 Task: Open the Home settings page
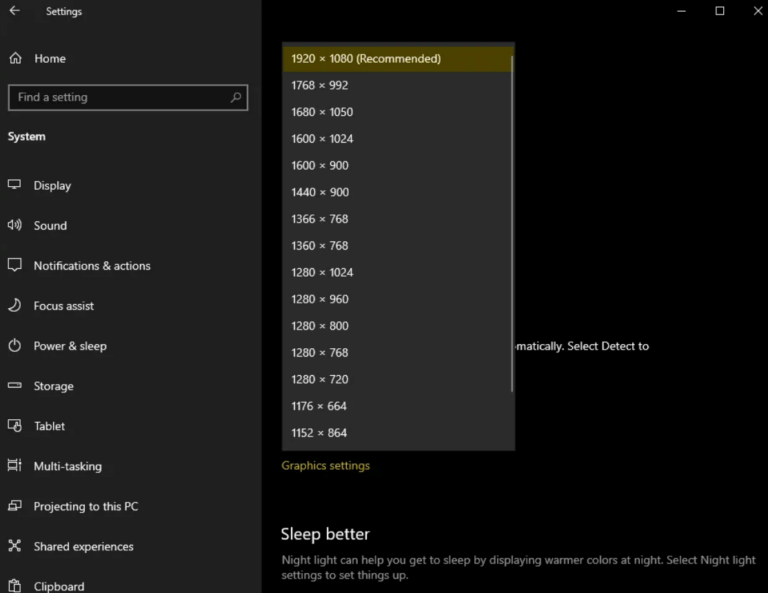(x=50, y=58)
